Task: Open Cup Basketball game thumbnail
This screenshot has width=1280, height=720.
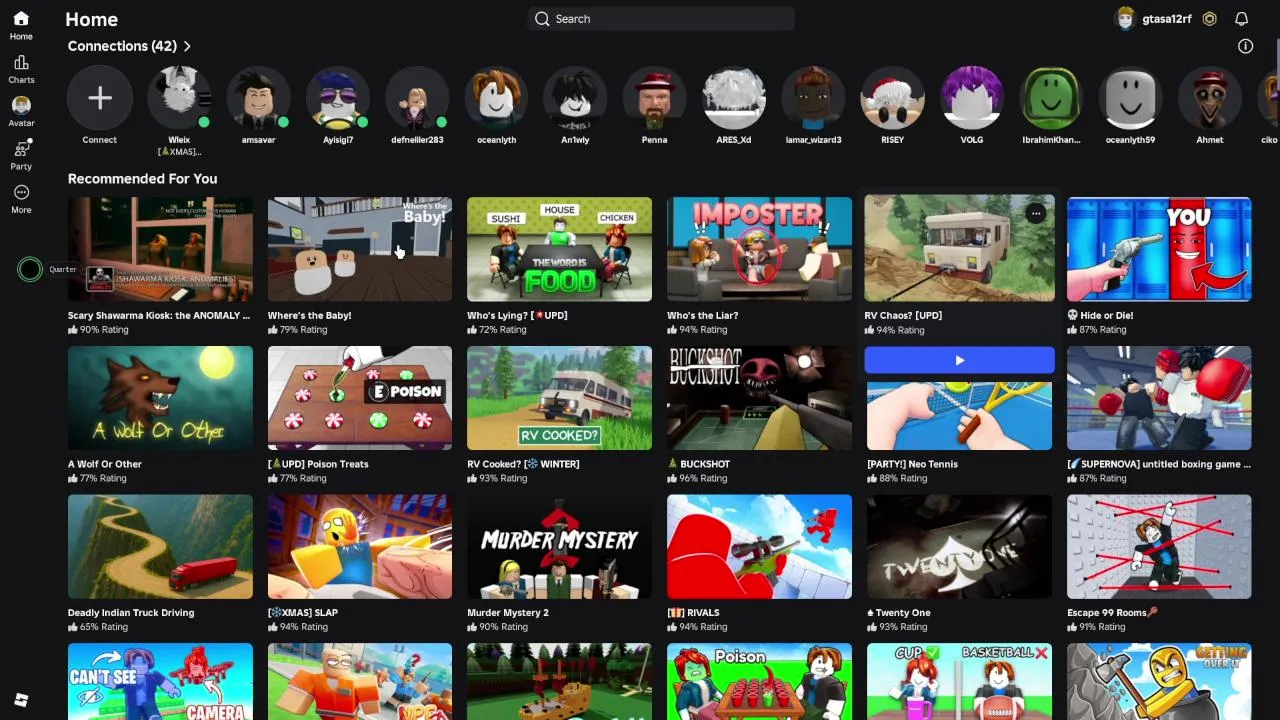Action: point(959,682)
